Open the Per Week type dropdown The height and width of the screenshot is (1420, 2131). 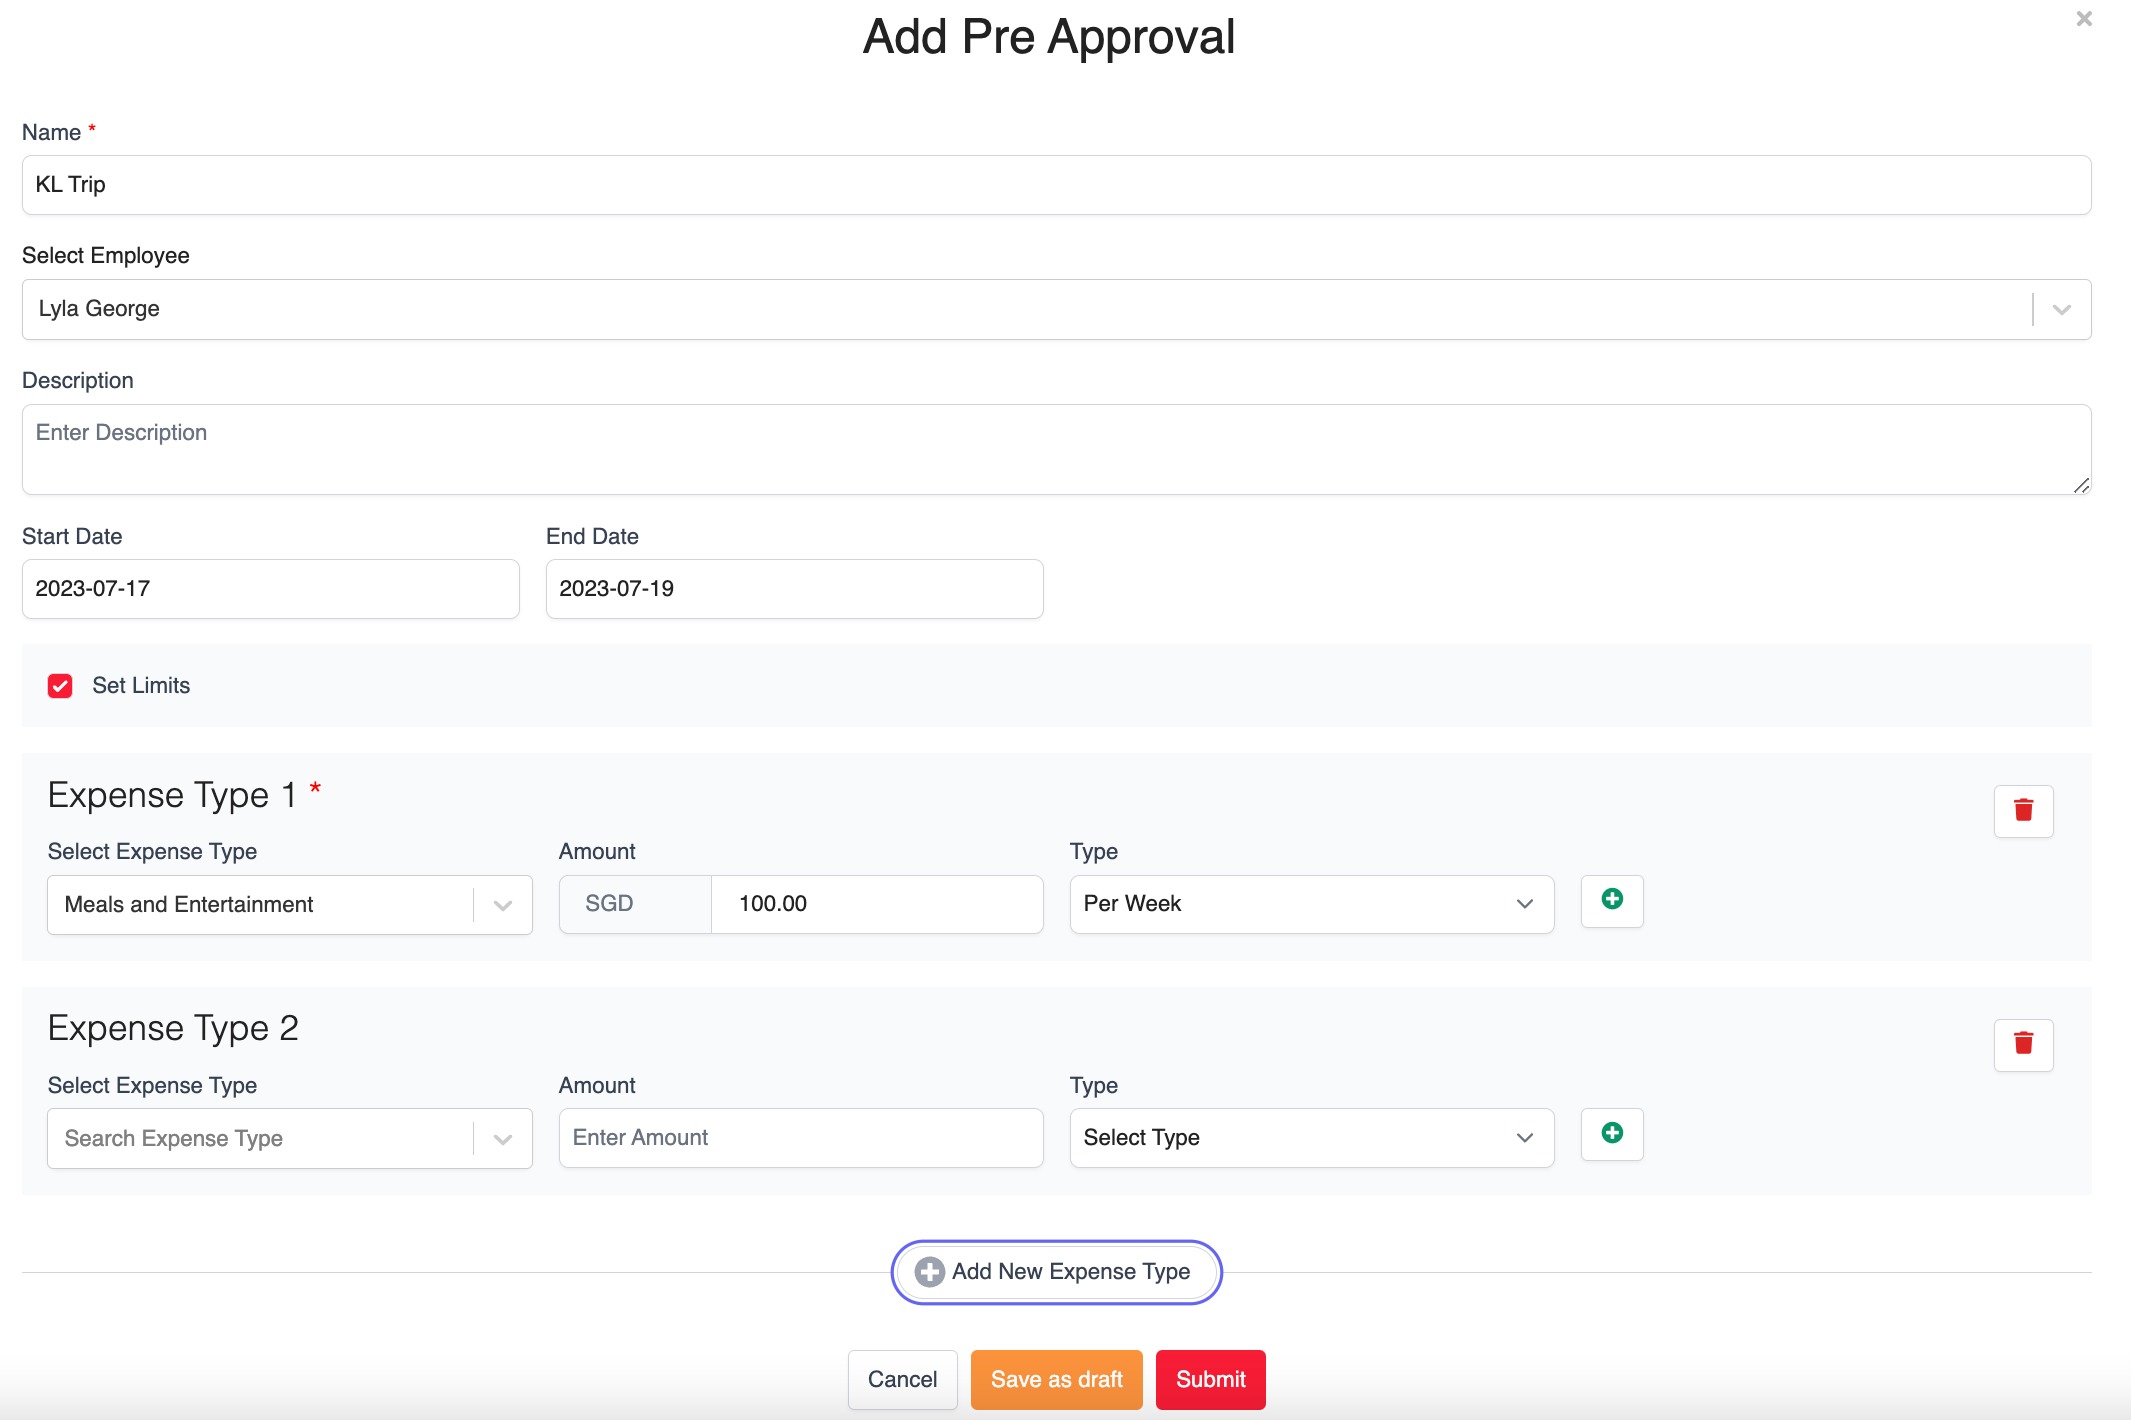click(1311, 904)
